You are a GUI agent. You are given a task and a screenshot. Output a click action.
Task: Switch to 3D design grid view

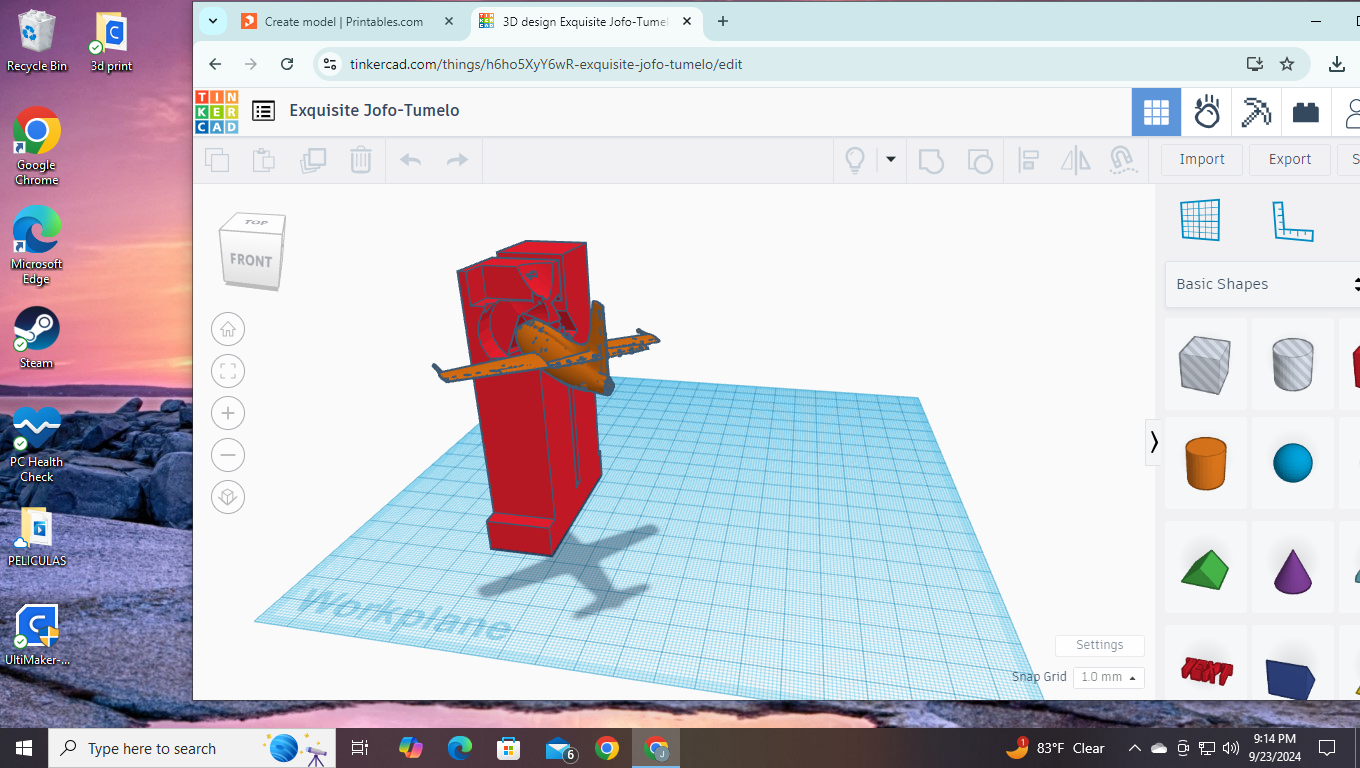[x=1156, y=112]
